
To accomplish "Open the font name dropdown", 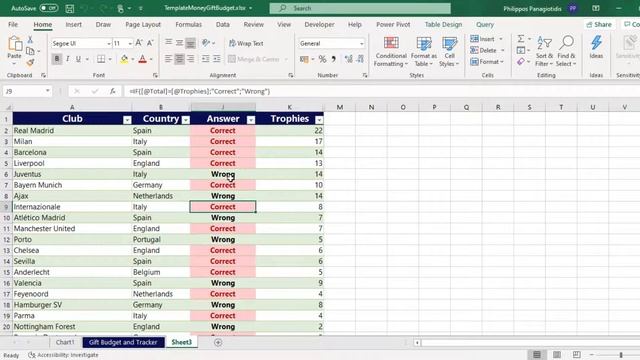I will pos(109,43).
